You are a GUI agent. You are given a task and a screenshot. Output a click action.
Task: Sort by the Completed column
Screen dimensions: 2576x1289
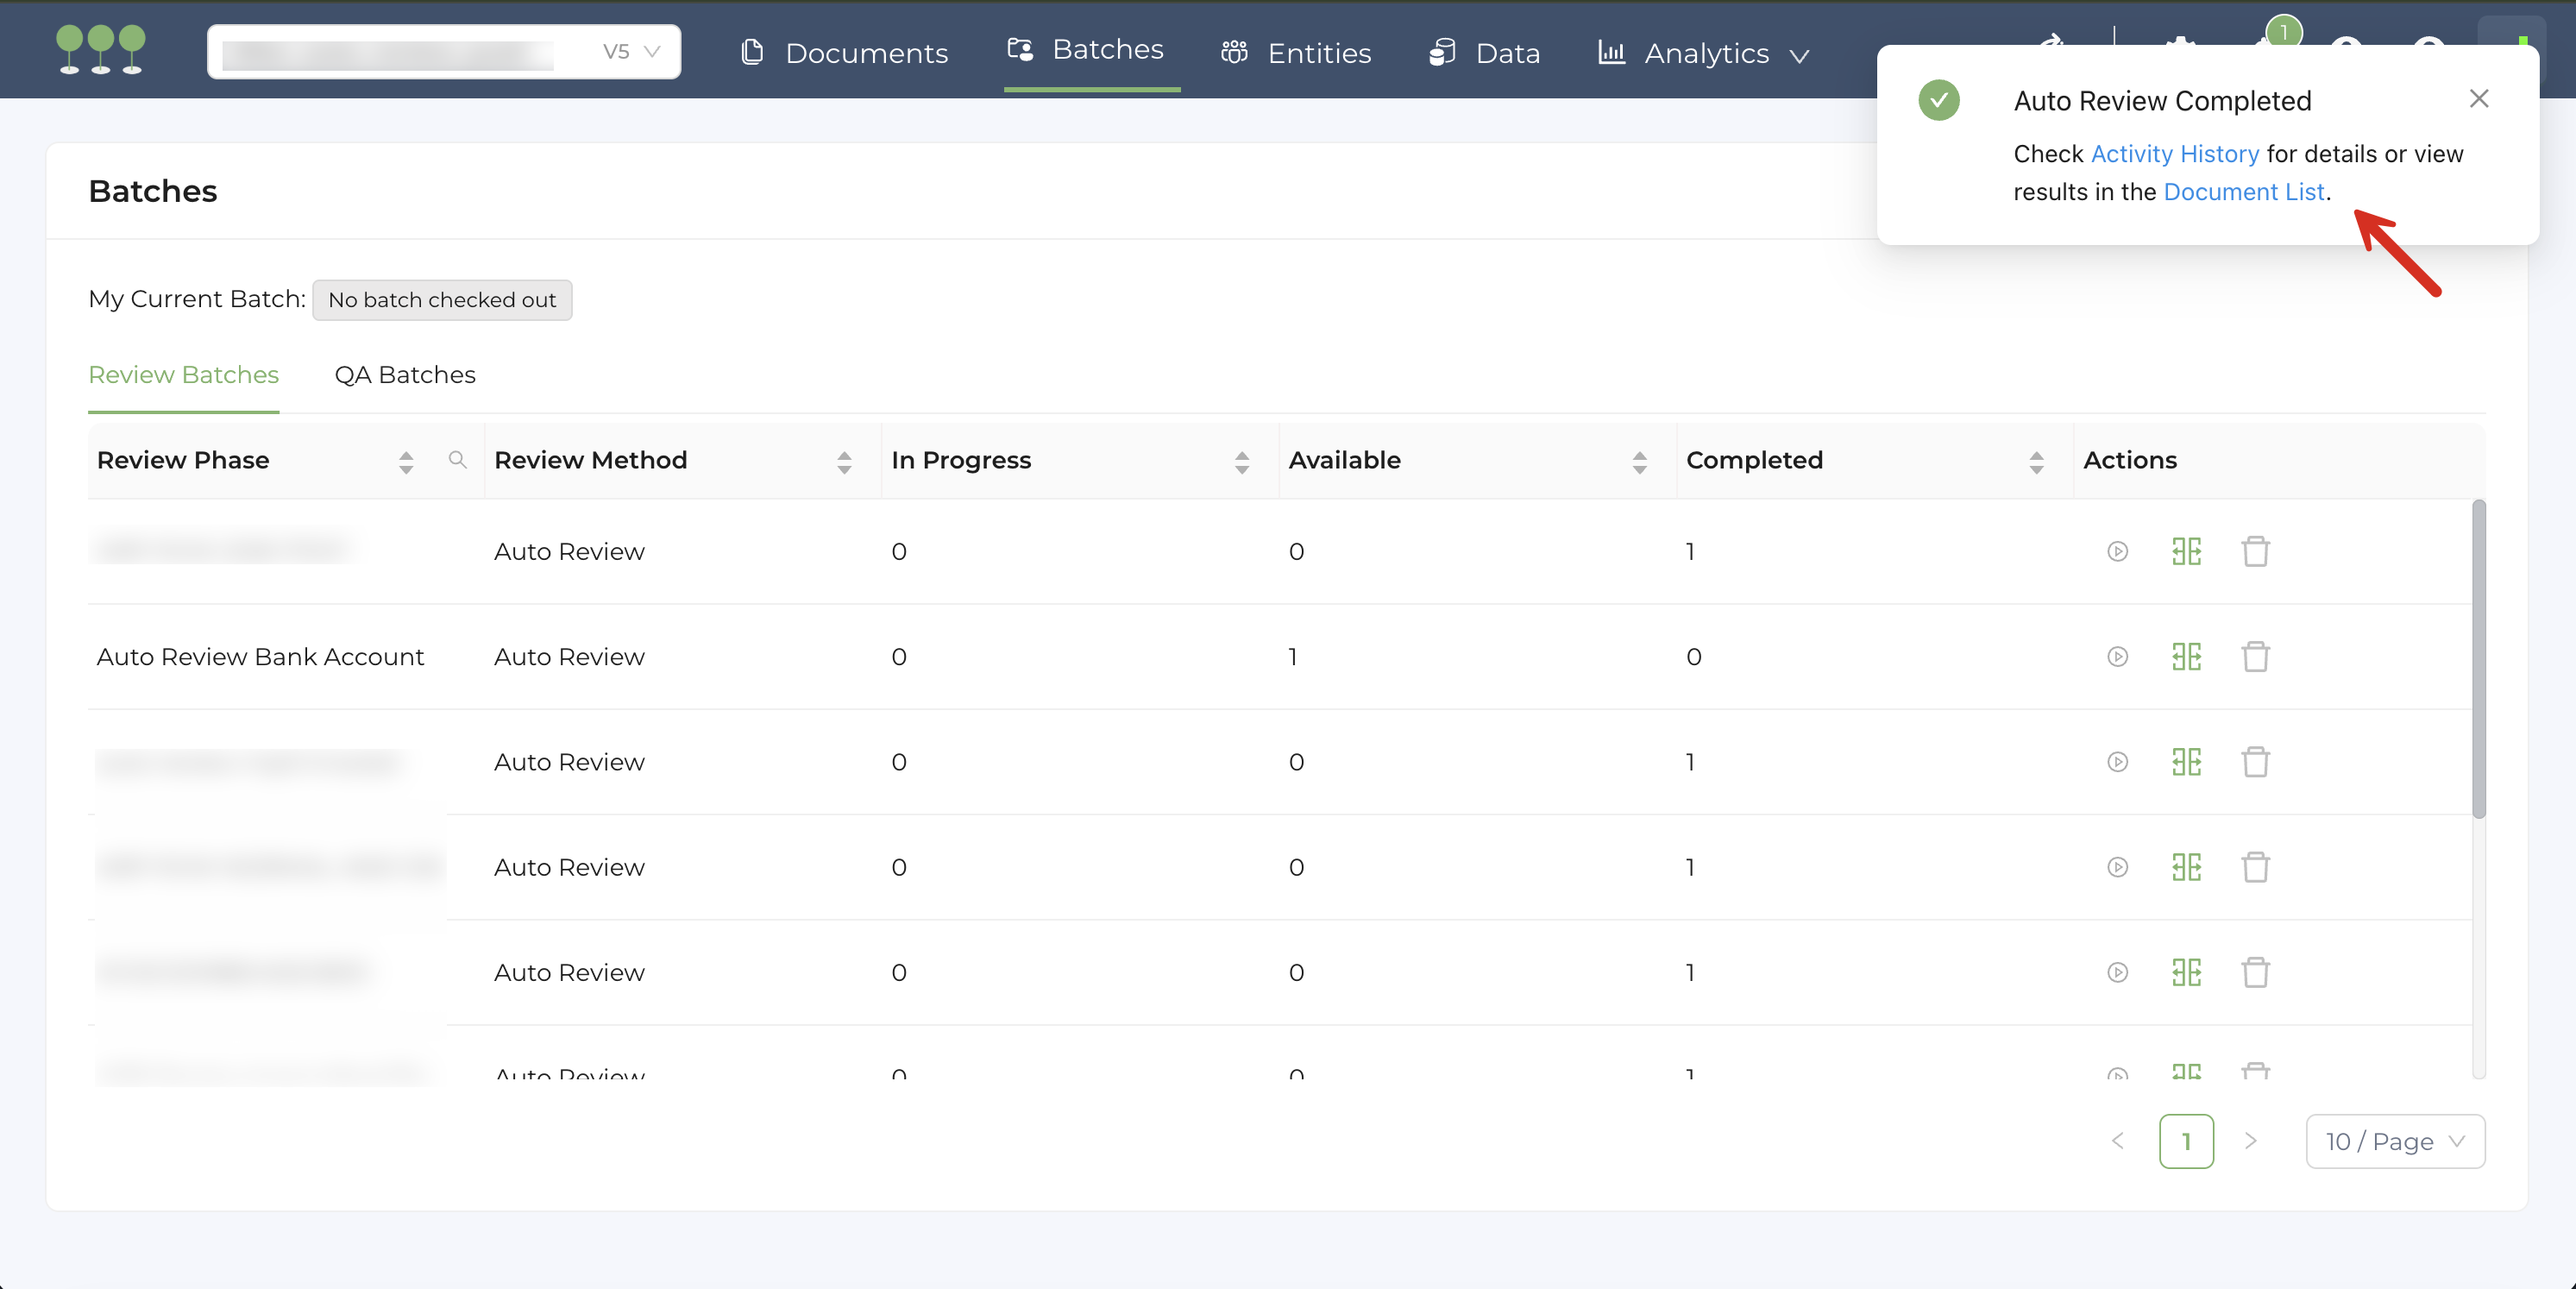click(2036, 461)
